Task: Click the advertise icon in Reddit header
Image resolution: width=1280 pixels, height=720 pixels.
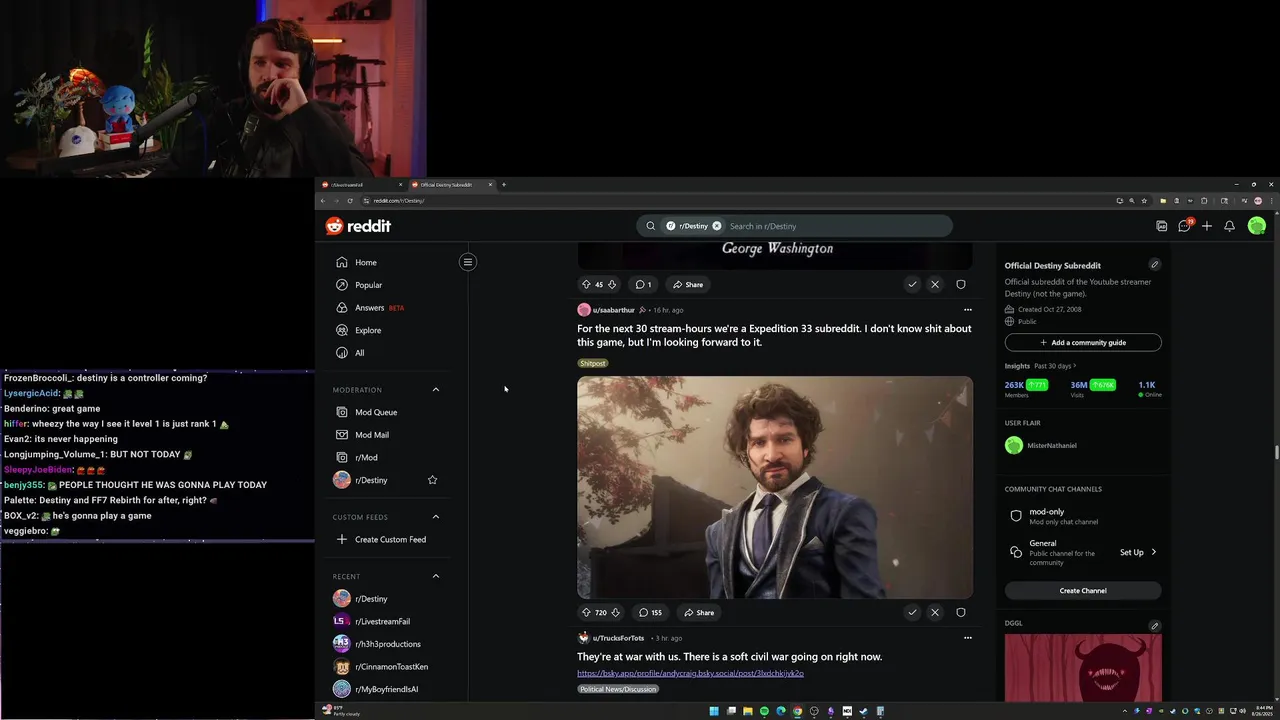Action: pos(1161,226)
